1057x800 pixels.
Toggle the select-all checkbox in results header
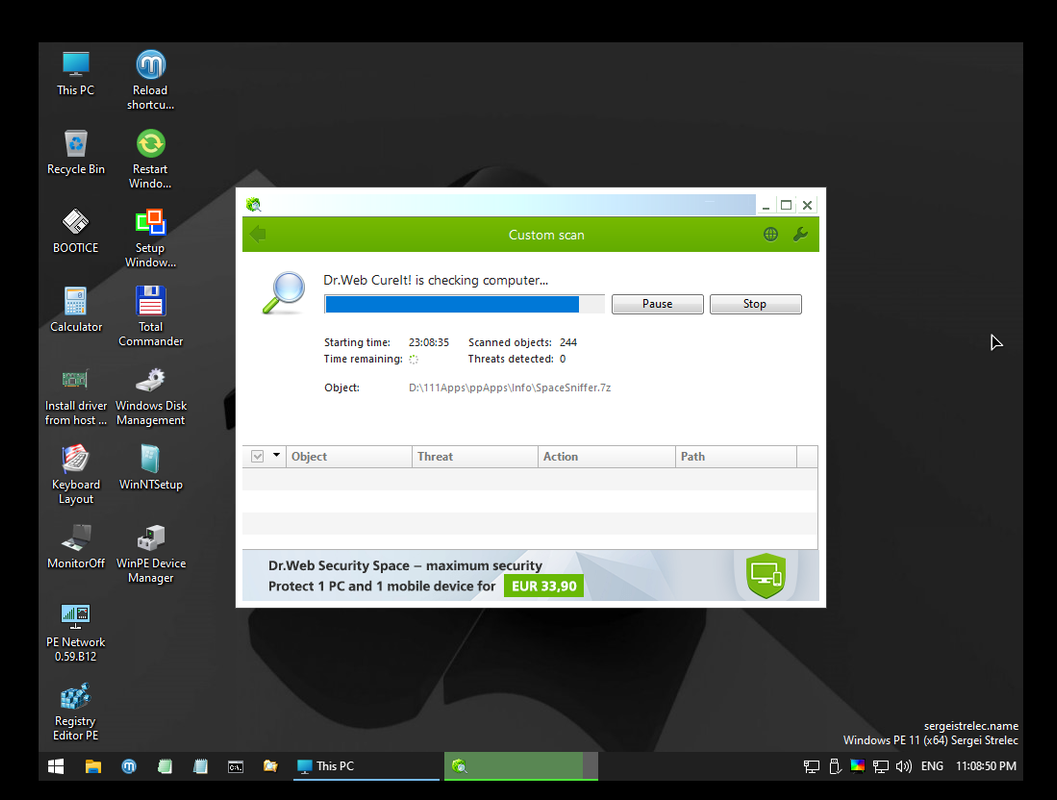point(258,456)
